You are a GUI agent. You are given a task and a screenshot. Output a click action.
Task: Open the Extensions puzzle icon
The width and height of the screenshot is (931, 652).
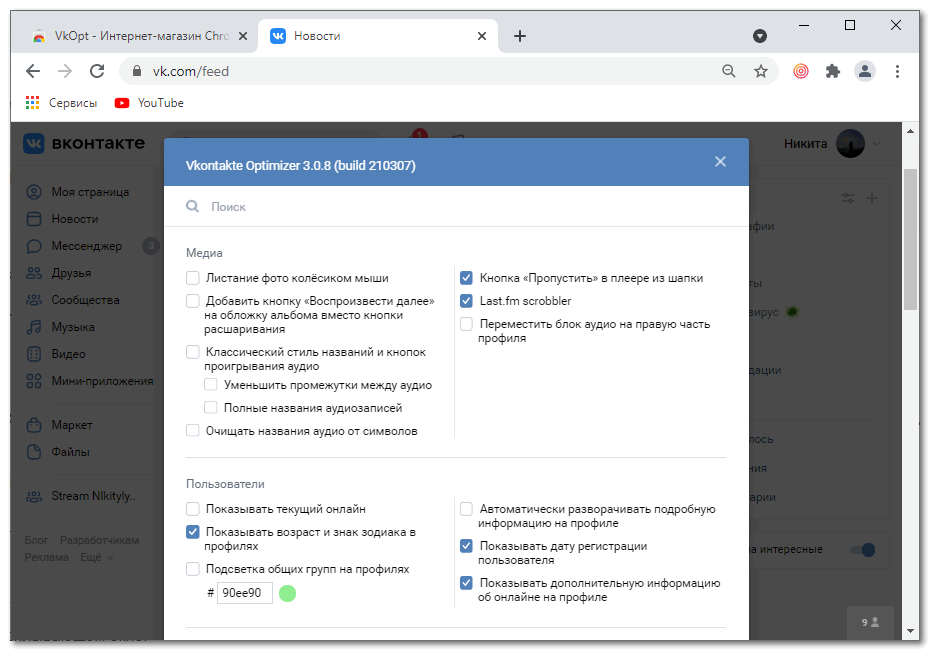pos(833,71)
